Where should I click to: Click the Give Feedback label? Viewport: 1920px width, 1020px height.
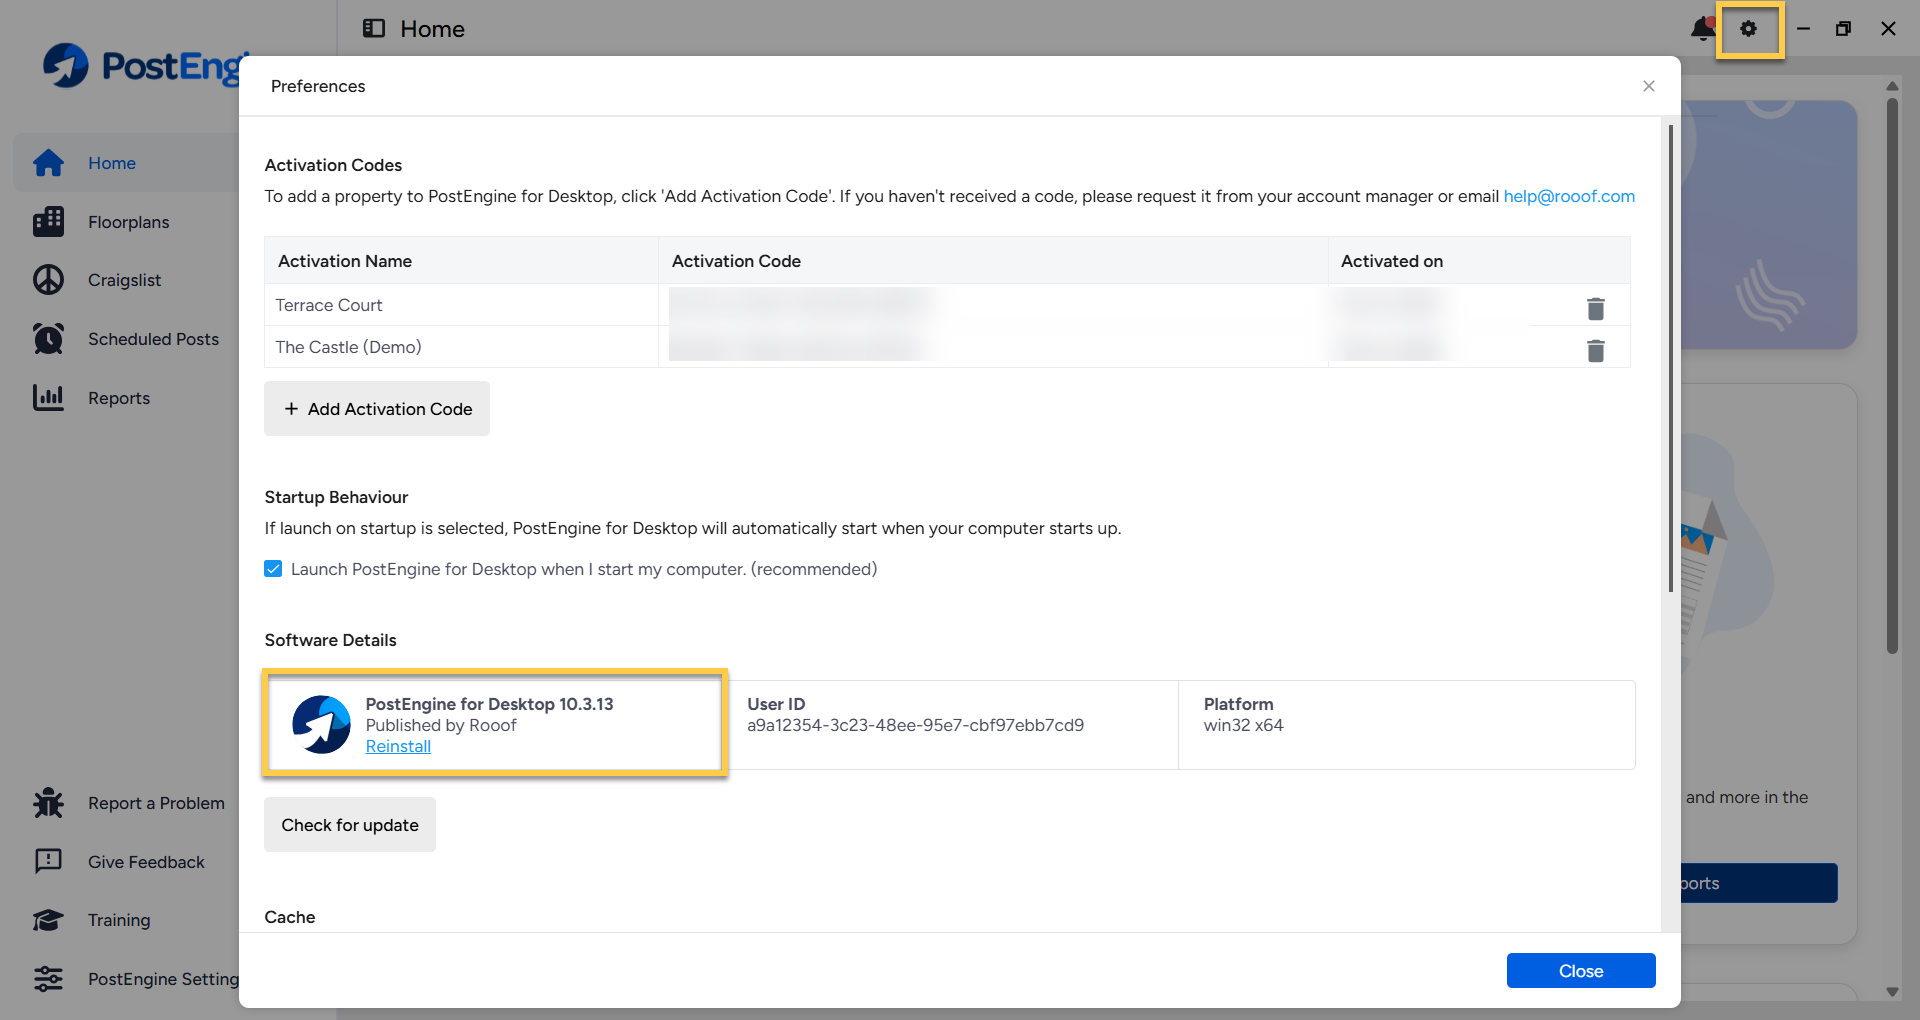point(146,862)
